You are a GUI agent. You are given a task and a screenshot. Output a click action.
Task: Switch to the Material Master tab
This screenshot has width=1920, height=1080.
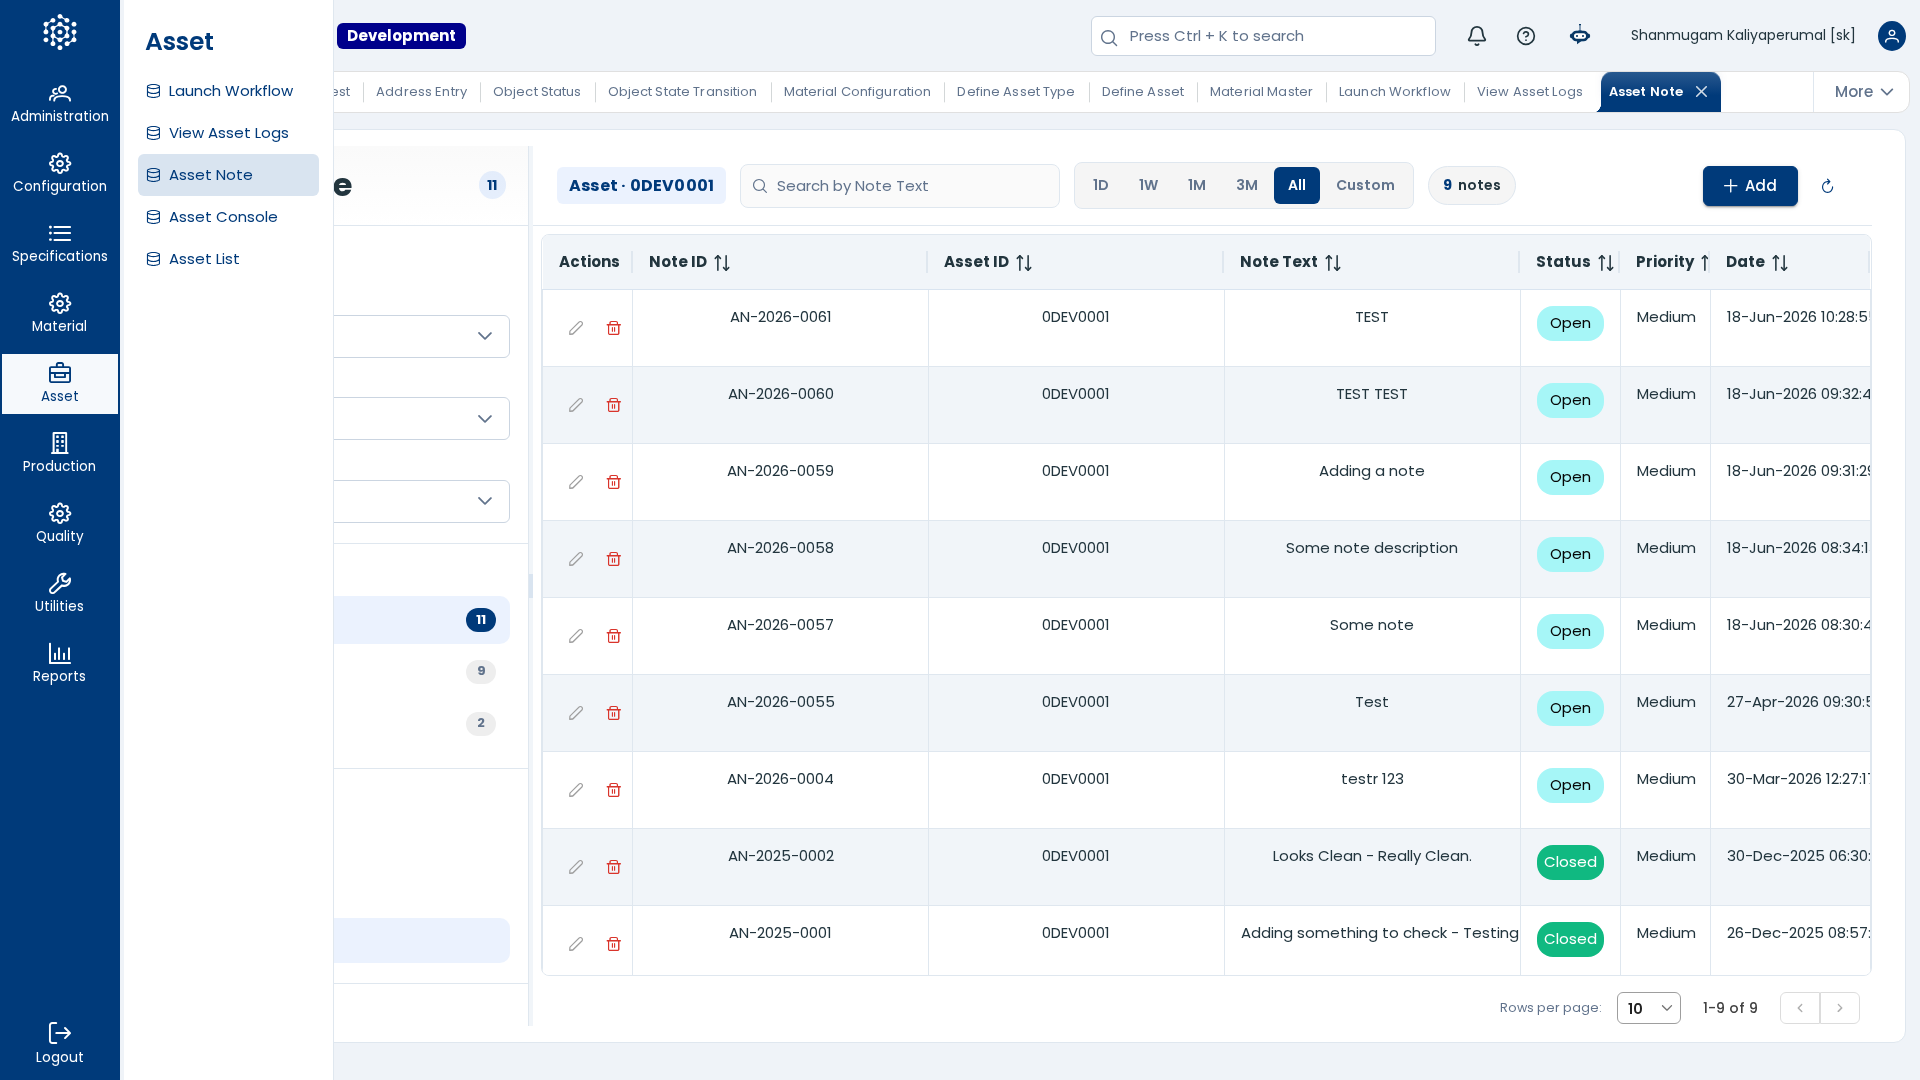coord(1261,92)
